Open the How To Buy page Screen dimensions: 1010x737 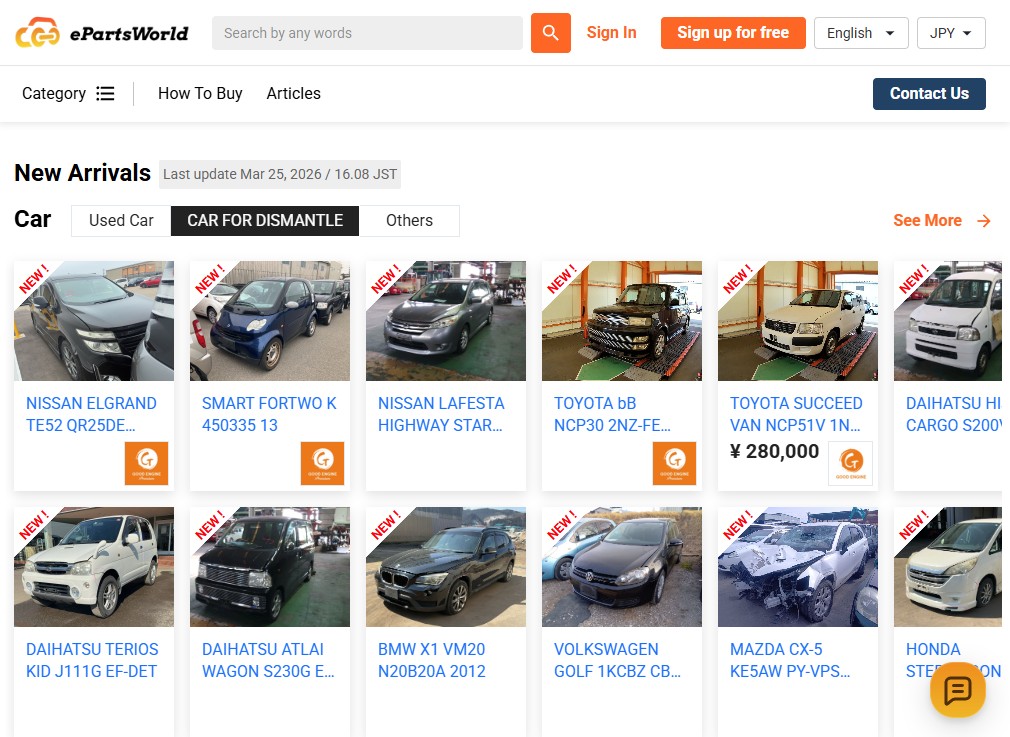coord(200,93)
